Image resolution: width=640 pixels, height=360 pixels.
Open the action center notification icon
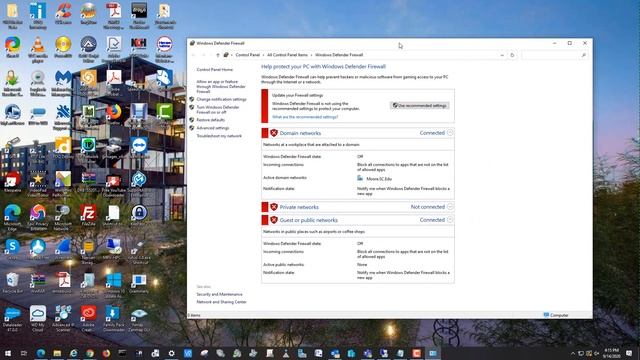(629, 353)
